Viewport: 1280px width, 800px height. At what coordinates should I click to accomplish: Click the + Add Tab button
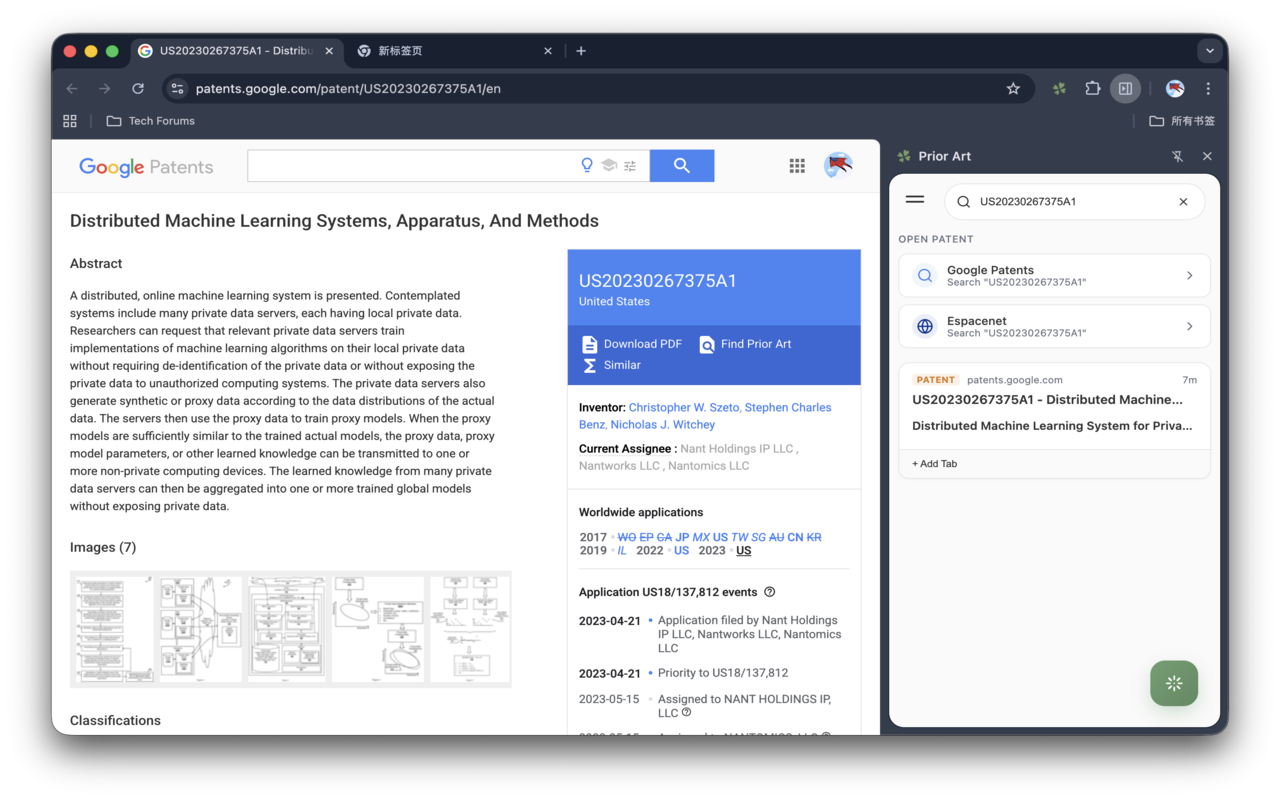[935, 464]
